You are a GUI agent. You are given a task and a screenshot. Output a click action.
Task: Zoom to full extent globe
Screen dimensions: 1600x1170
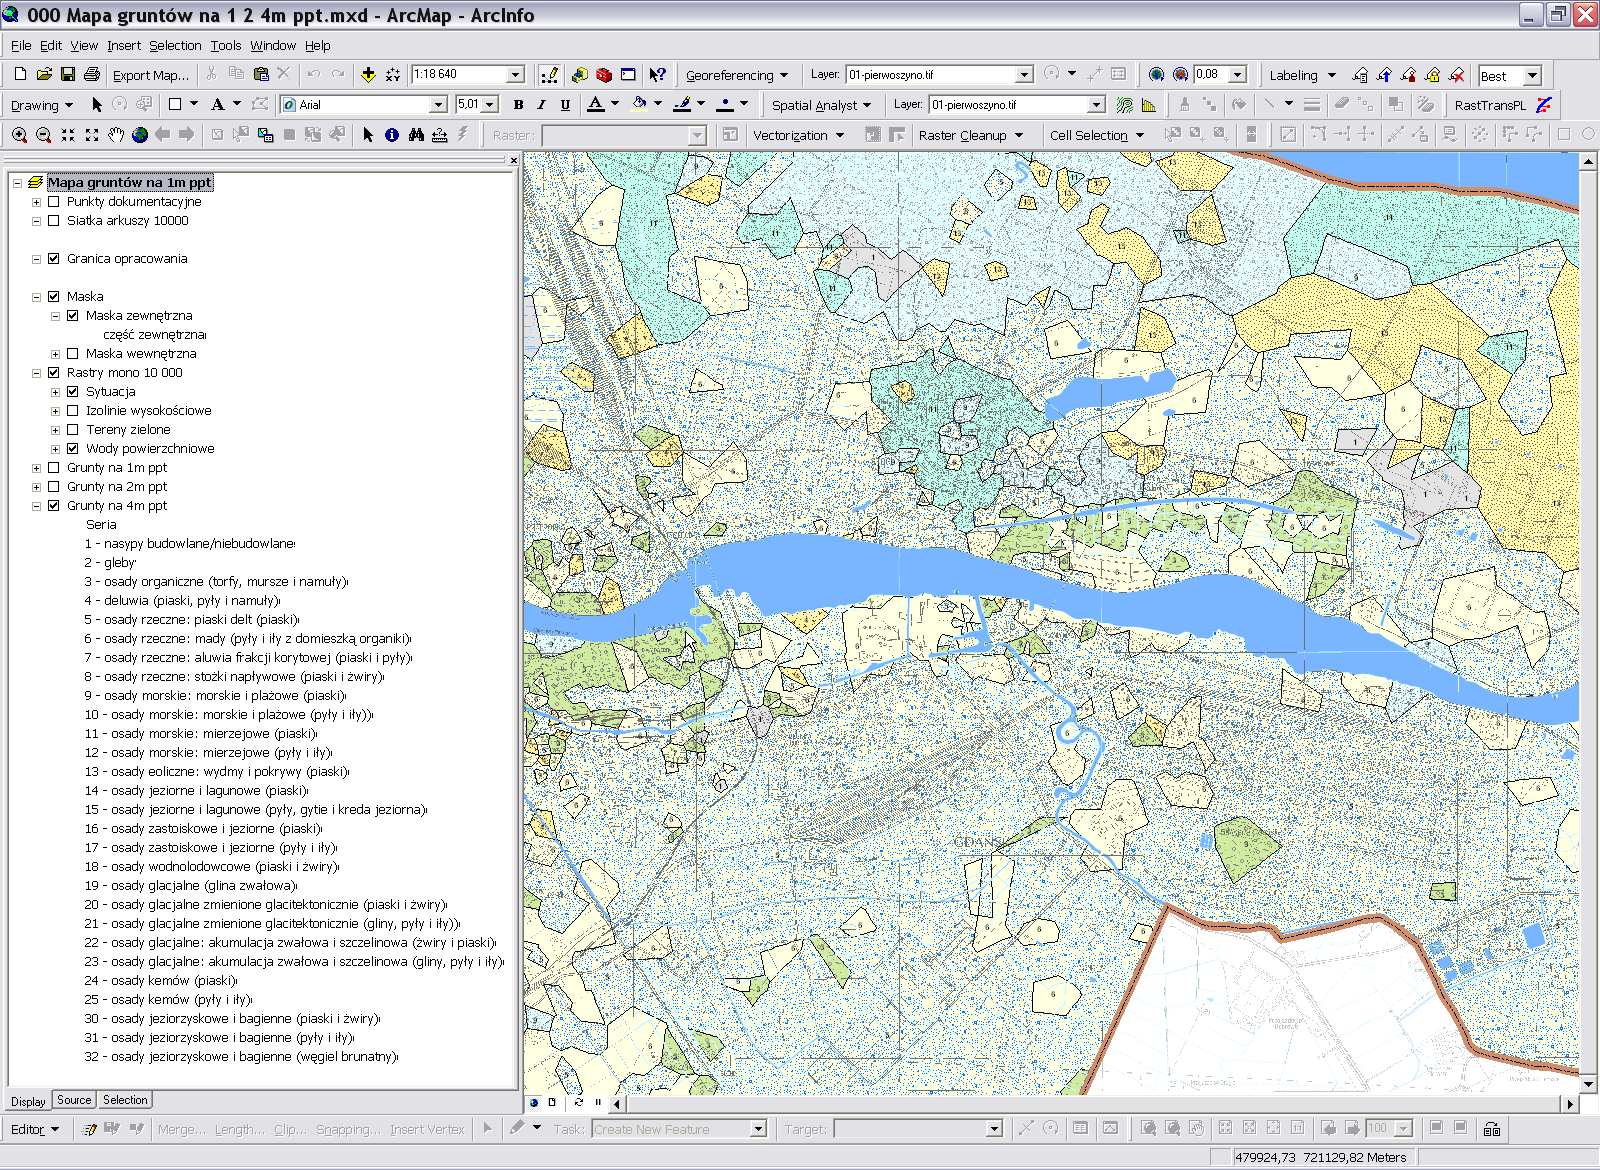(x=140, y=135)
